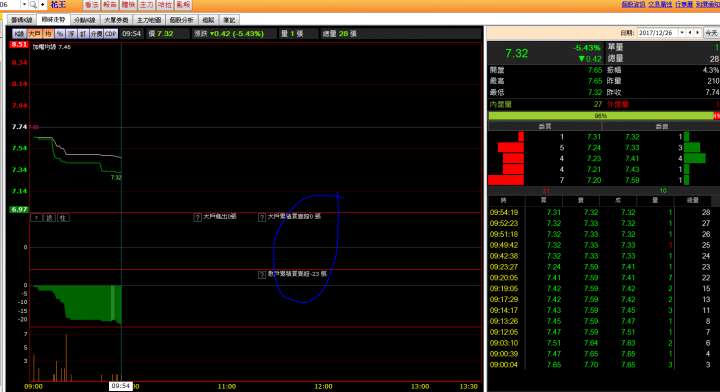Toggle the 均 average line button
The width and height of the screenshot is (720, 392).
tap(48, 34)
